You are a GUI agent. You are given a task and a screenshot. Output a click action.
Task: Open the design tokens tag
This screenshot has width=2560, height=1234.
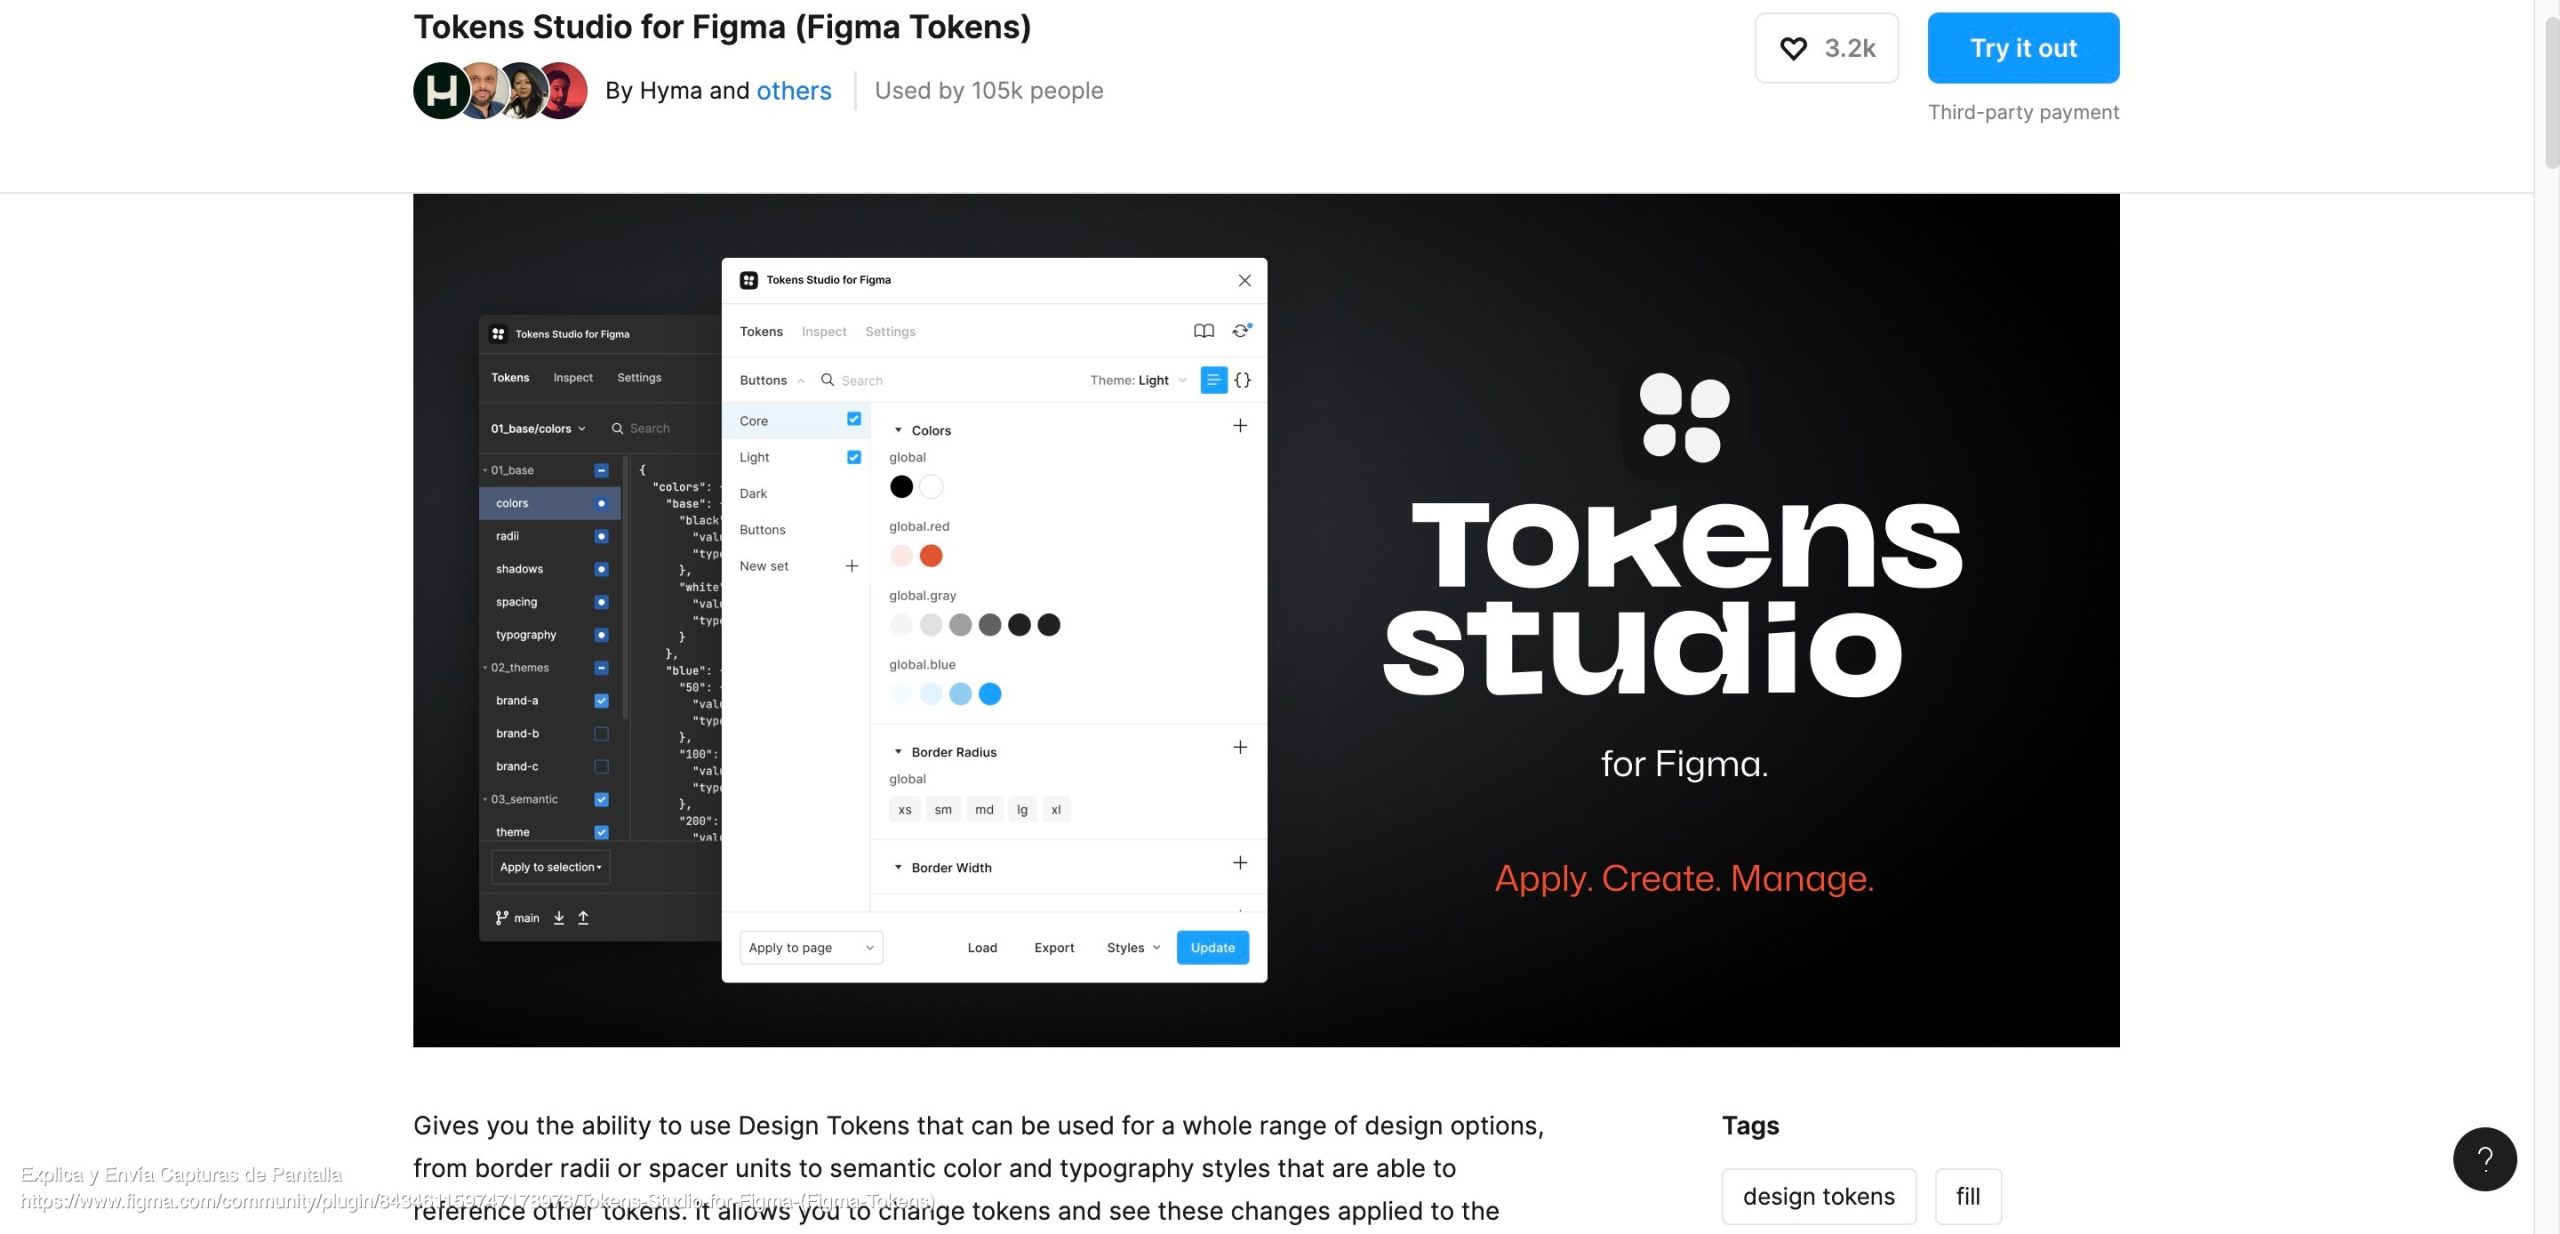1819,1197
